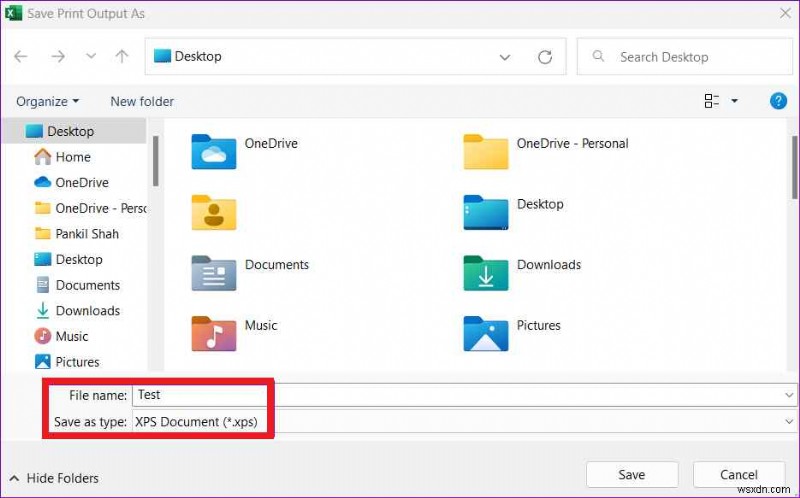Expand File name history dropdown arrow
The height and width of the screenshot is (498, 800).
pyautogui.click(x=789, y=395)
